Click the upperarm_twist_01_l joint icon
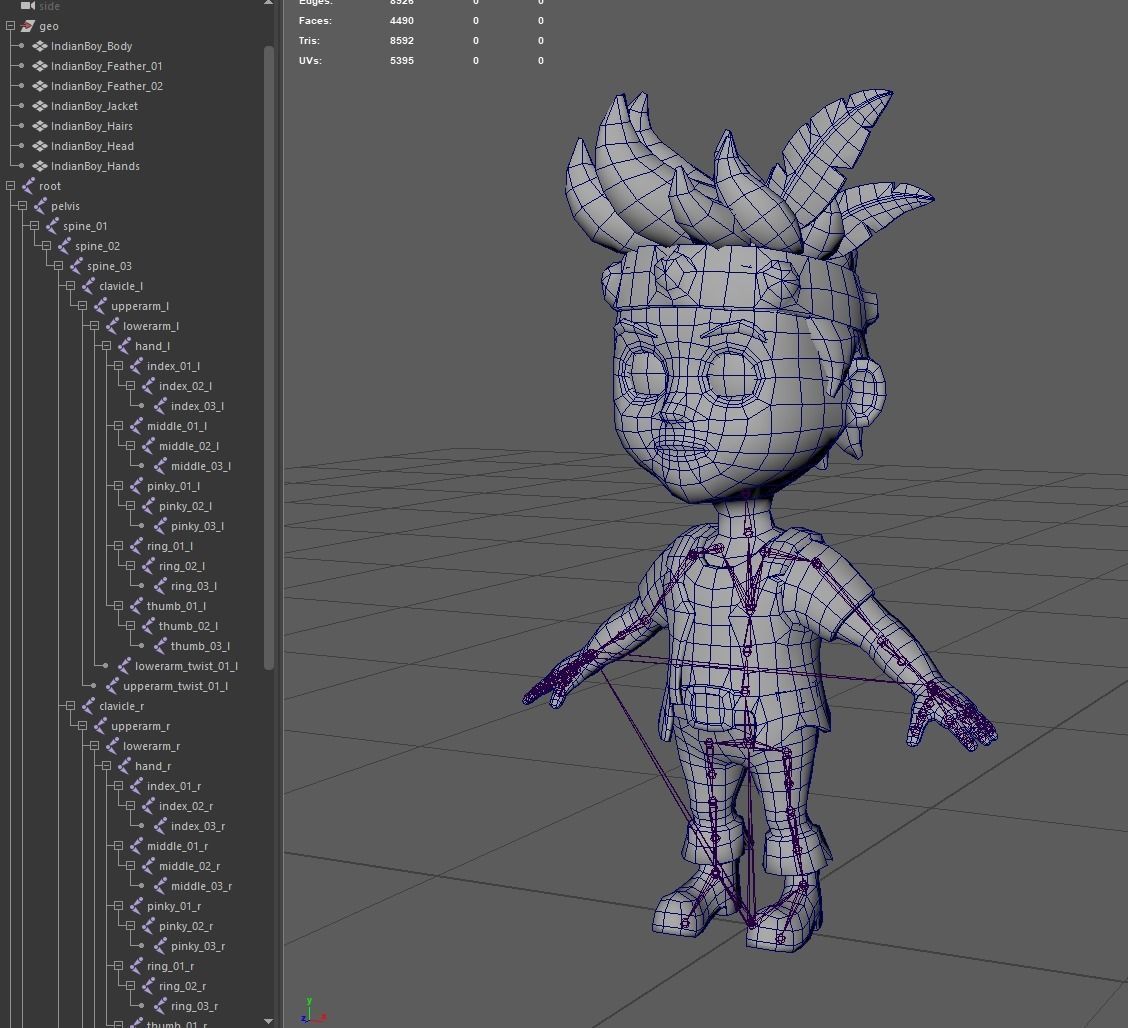This screenshot has height=1028, width=1128. coord(112,686)
